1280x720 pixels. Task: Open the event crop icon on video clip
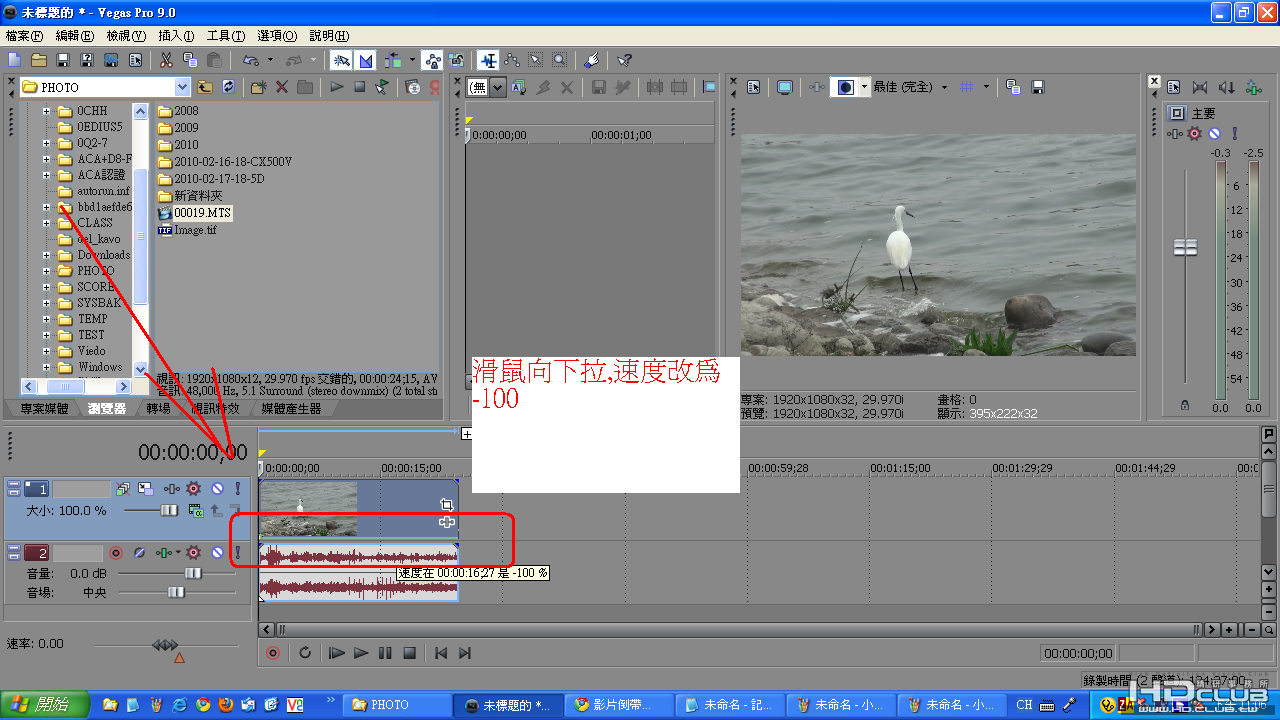447,504
